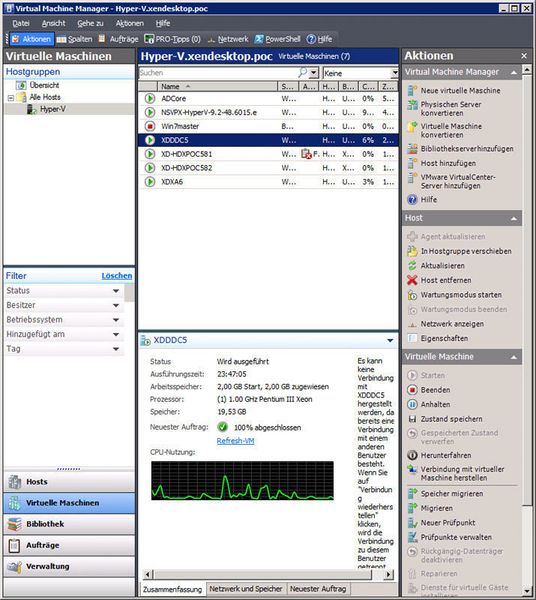Image resolution: width=536 pixels, height=600 pixels.
Task: Select Übersicht in the Hostgruppen tree
Action: (x=44, y=85)
